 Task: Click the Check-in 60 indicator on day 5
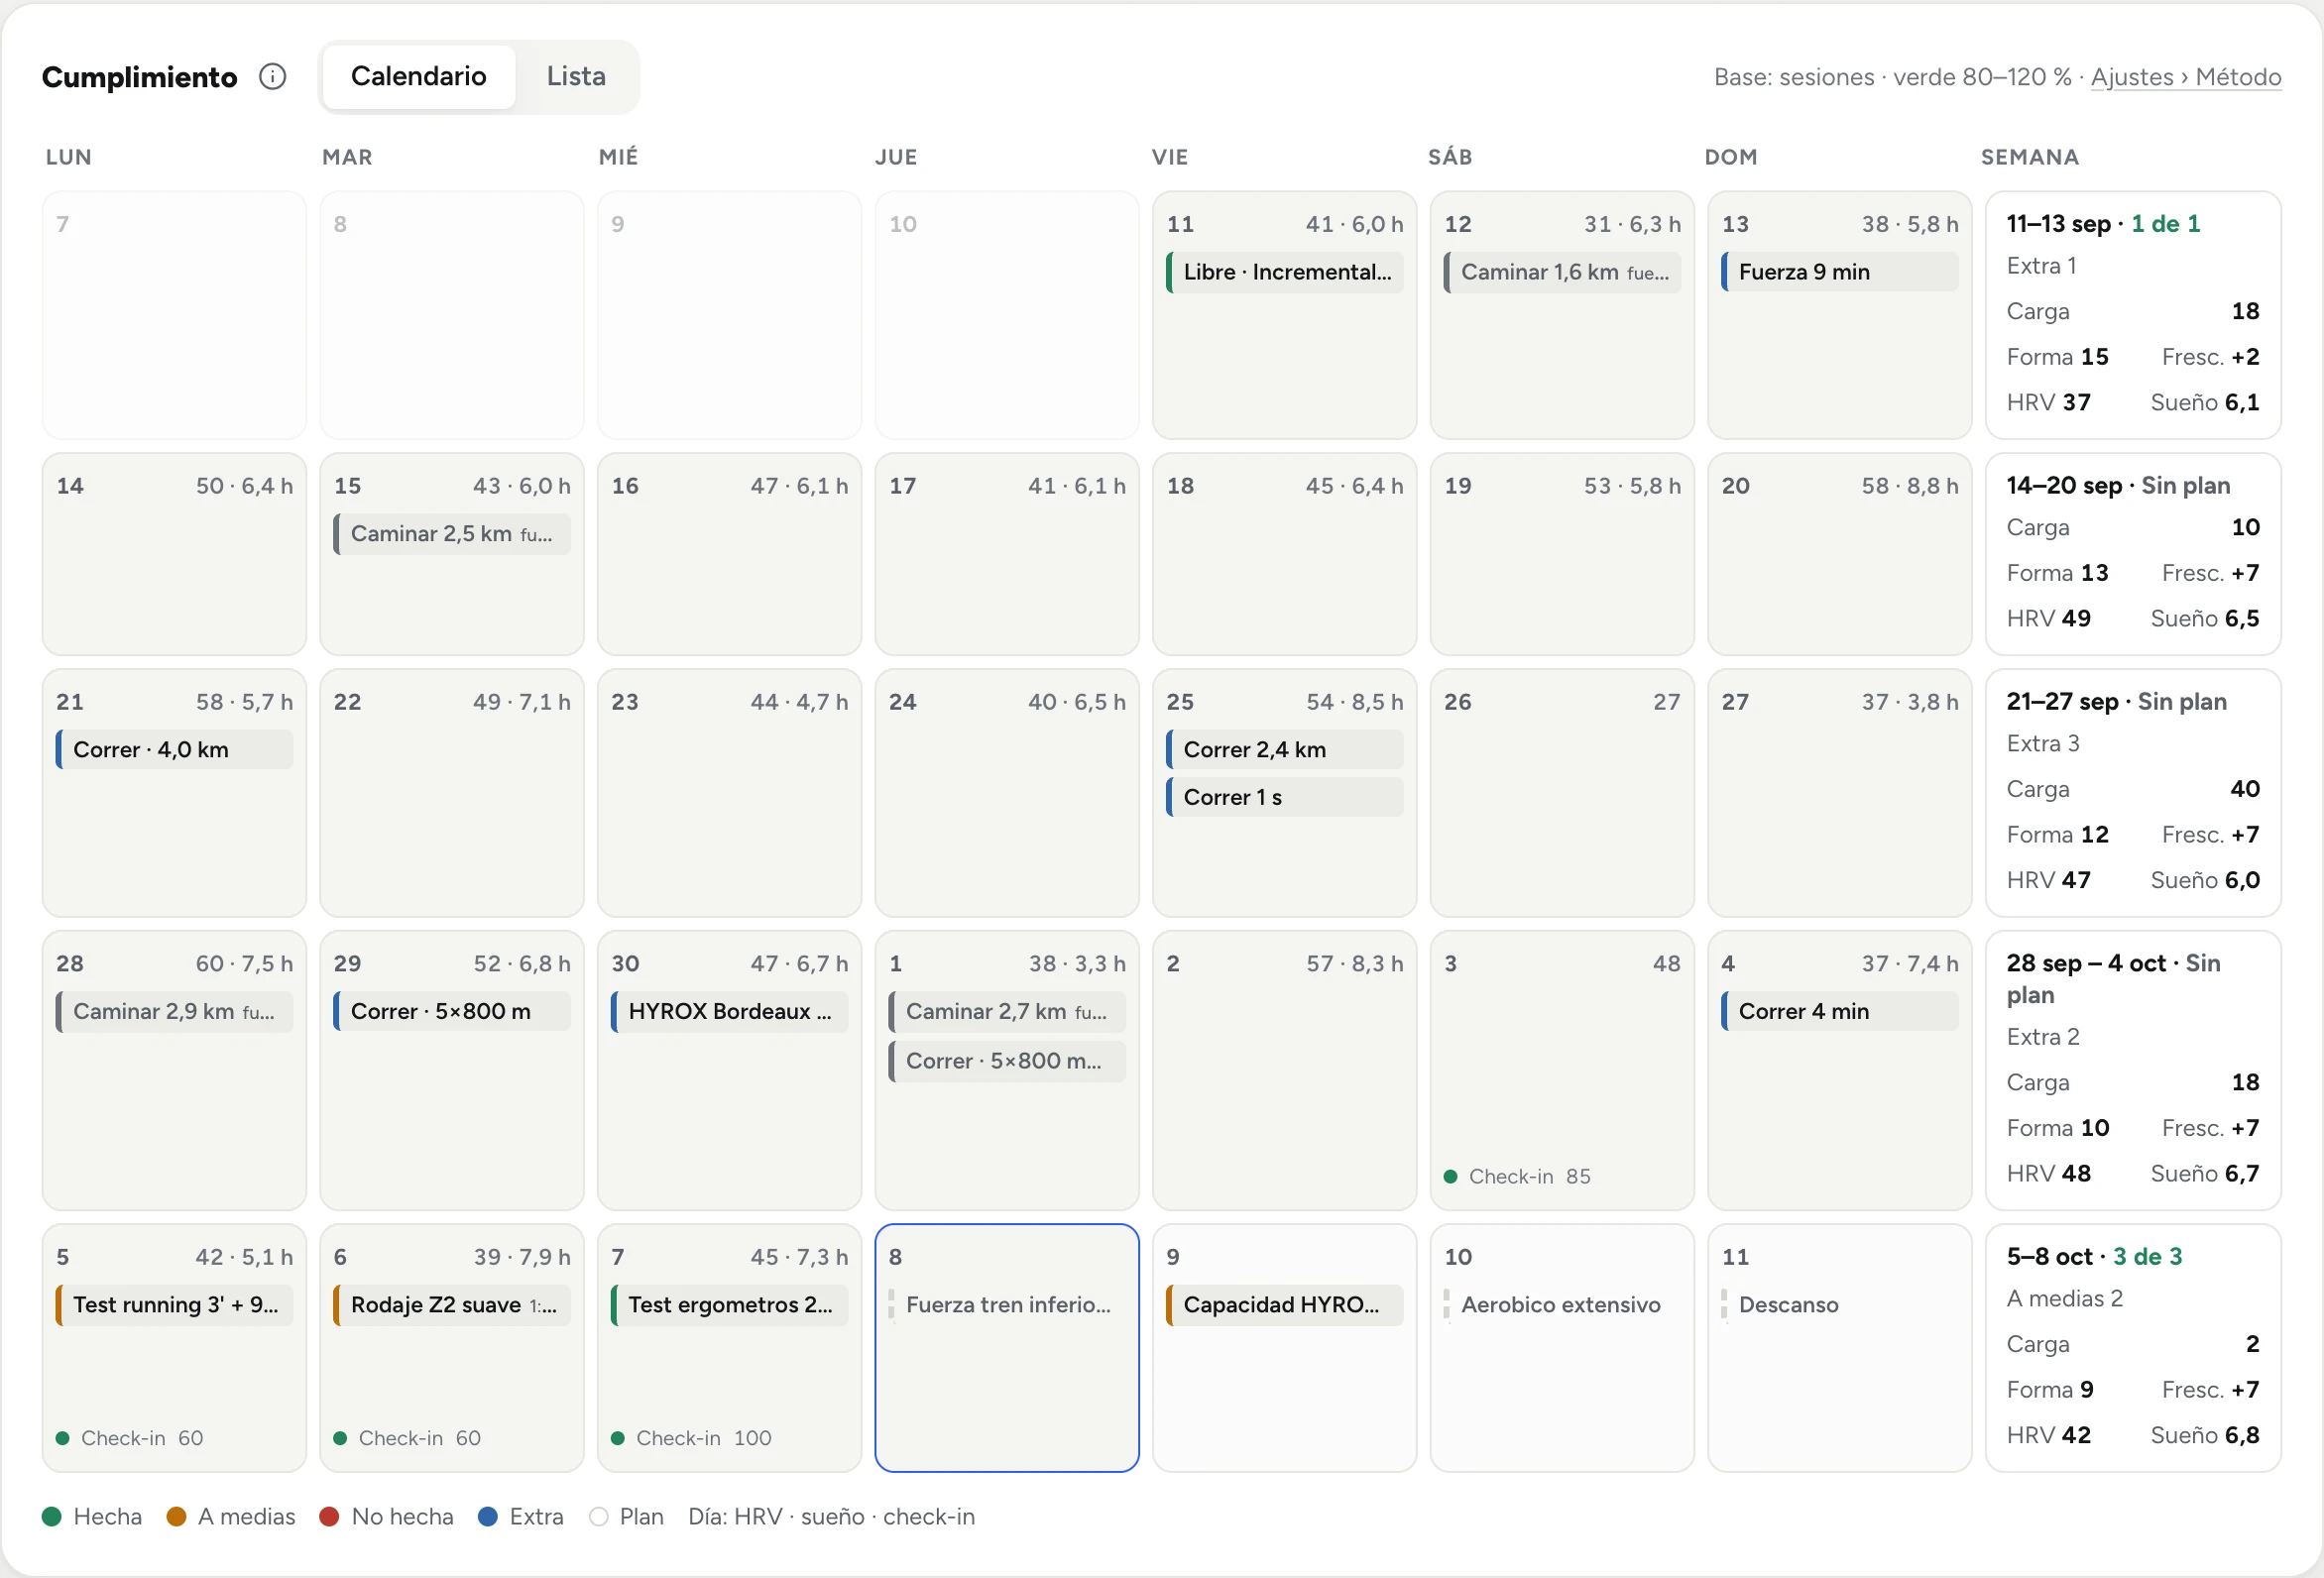pos(130,1439)
